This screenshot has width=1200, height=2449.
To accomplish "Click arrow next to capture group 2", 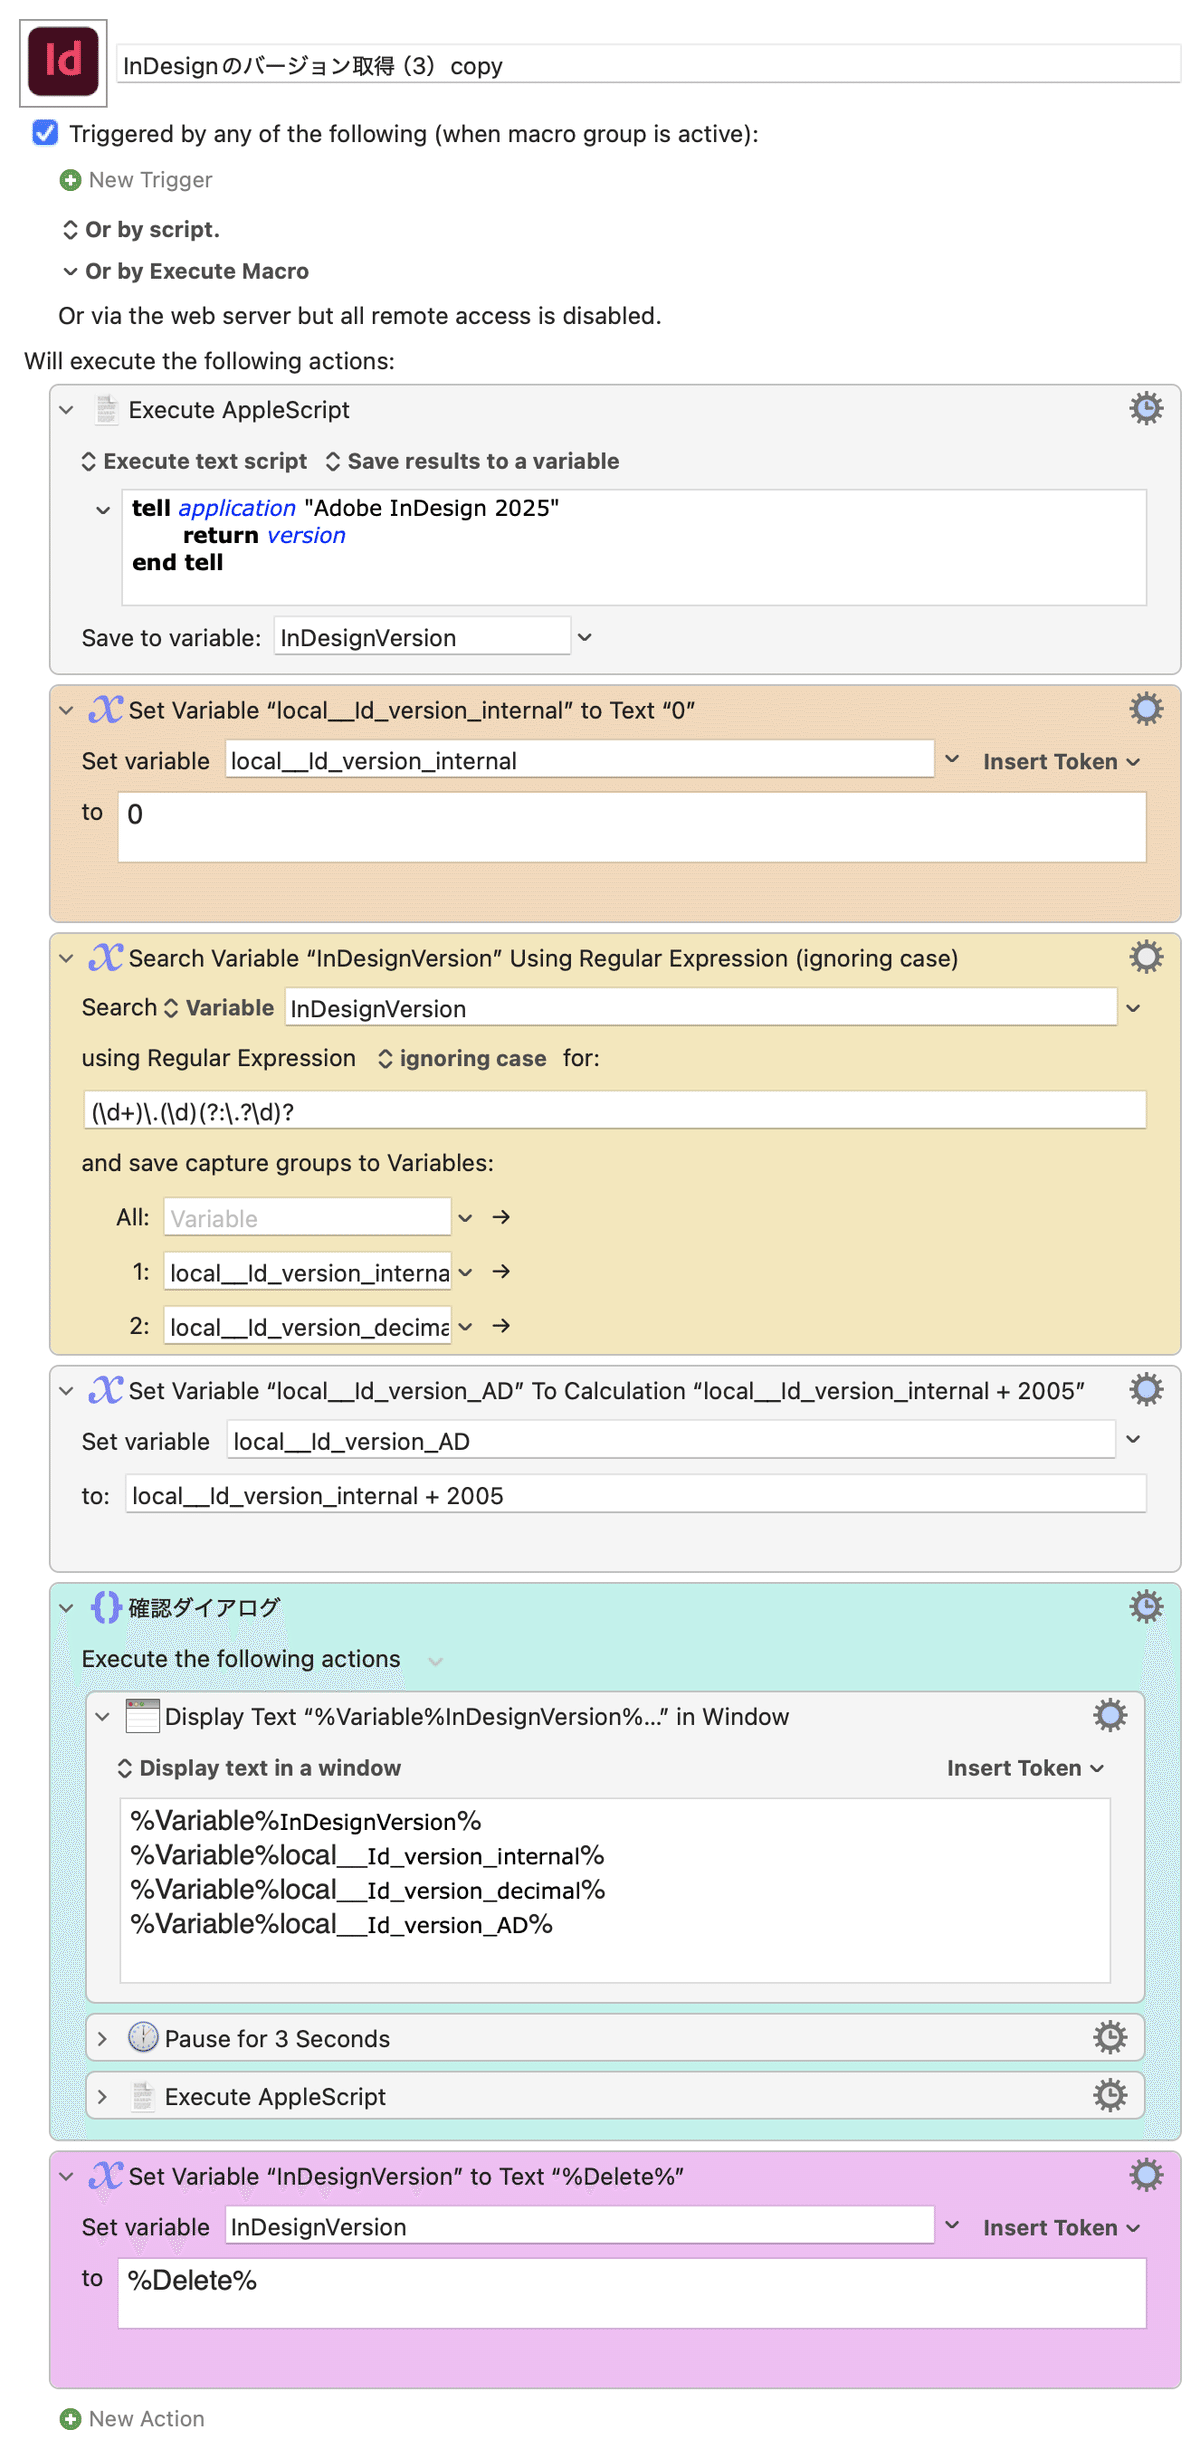I will point(502,1325).
